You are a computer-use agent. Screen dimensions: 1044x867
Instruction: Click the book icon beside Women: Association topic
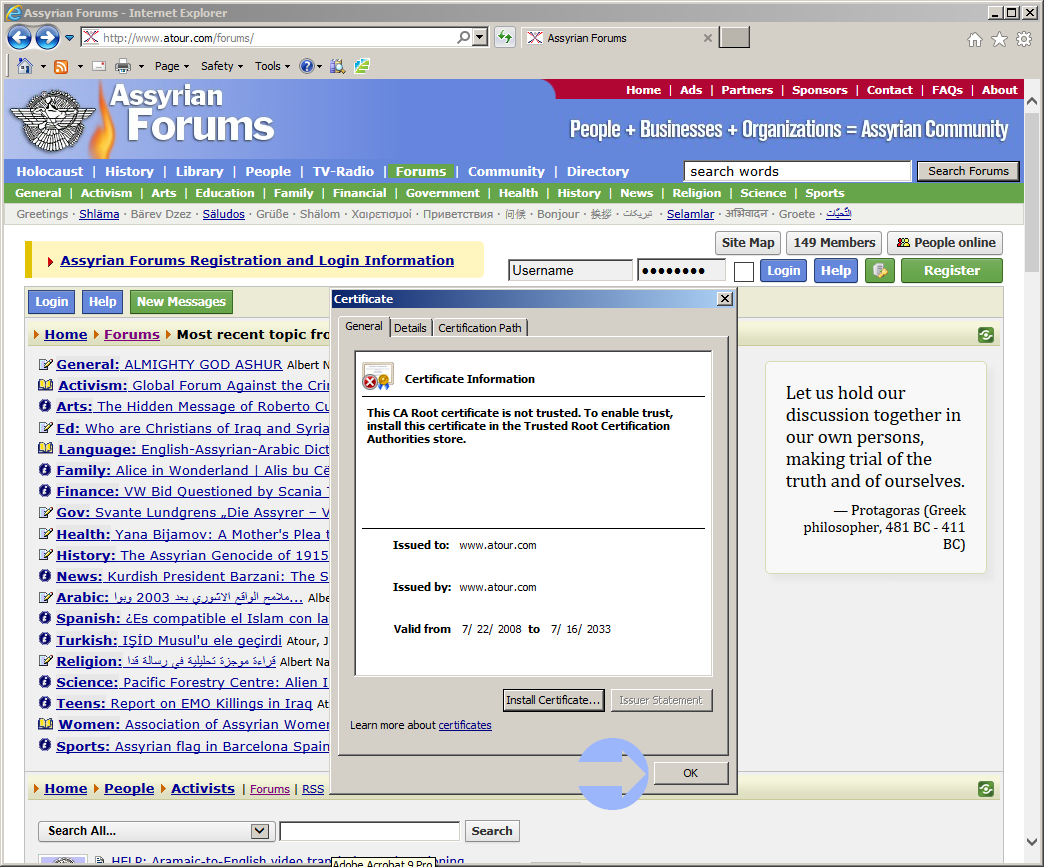coord(45,724)
